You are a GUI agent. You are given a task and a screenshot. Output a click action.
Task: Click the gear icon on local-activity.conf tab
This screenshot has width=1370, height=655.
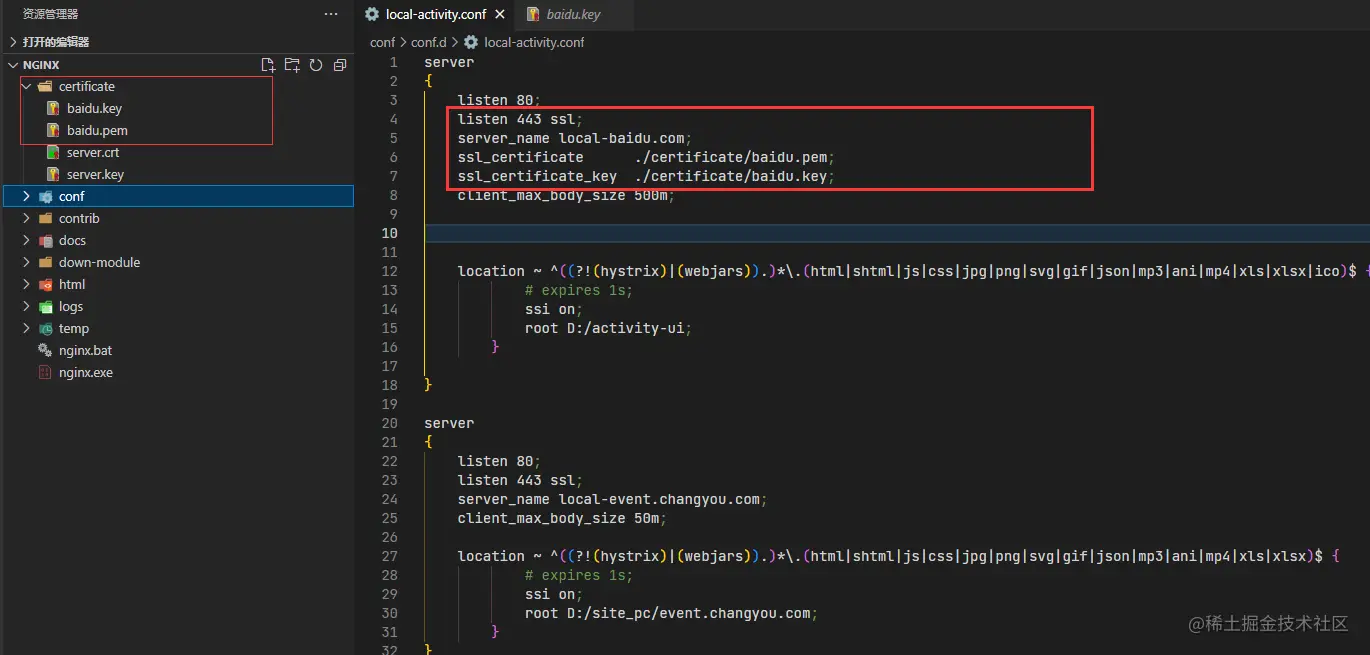pyautogui.click(x=372, y=15)
